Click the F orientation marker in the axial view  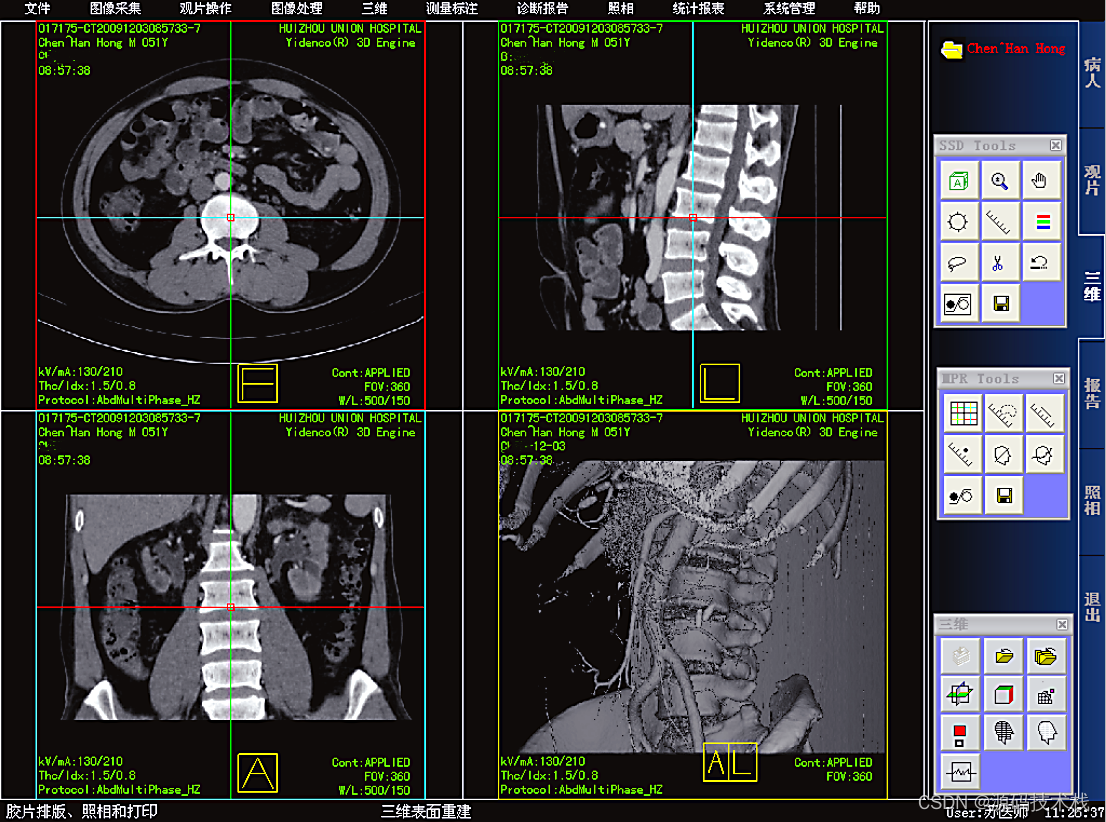click(257, 384)
